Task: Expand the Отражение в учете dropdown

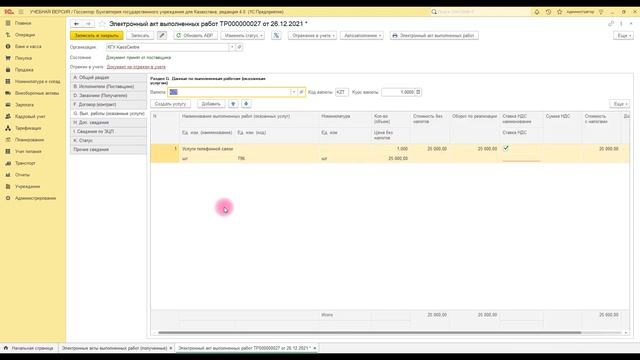Action: pyautogui.click(x=312, y=36)
